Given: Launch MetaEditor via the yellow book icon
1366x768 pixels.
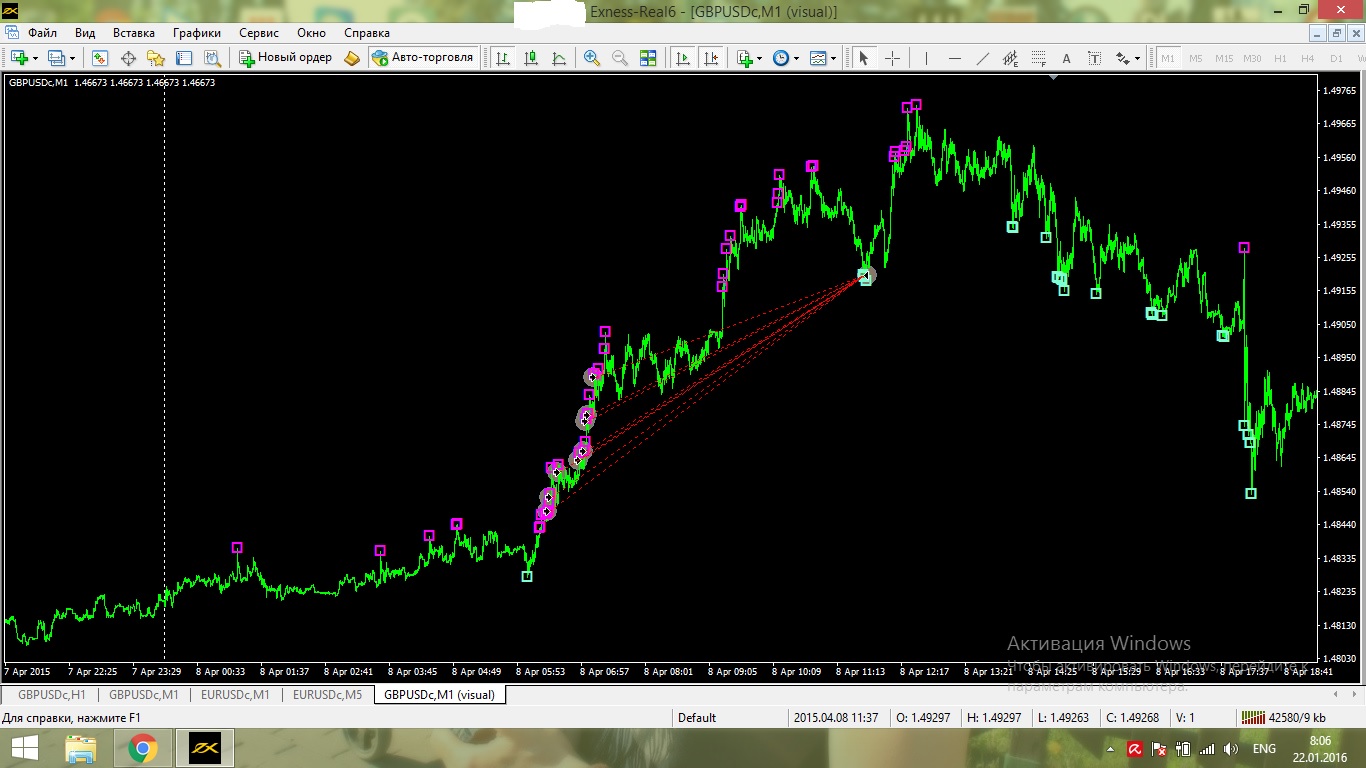Looking at the screenshot, I should (x=352, y=58).
